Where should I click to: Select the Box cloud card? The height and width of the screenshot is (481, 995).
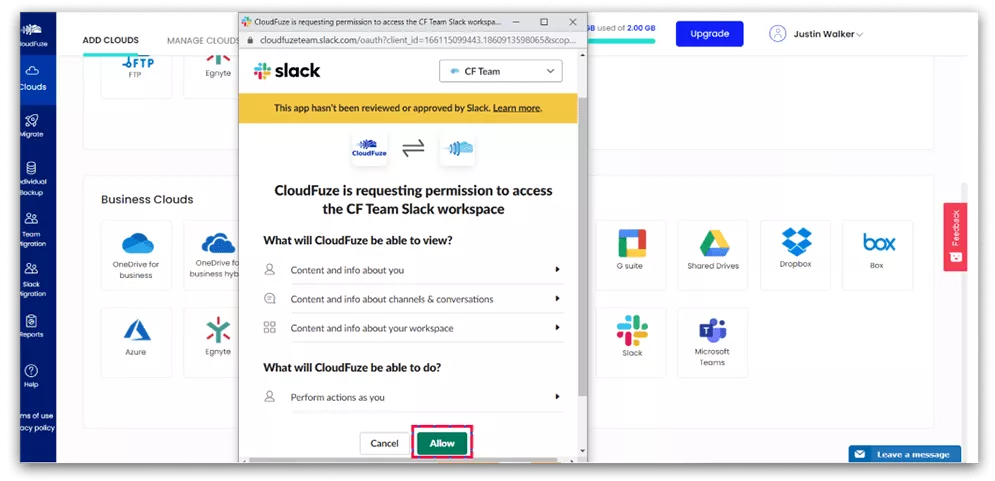coord(878,255)
